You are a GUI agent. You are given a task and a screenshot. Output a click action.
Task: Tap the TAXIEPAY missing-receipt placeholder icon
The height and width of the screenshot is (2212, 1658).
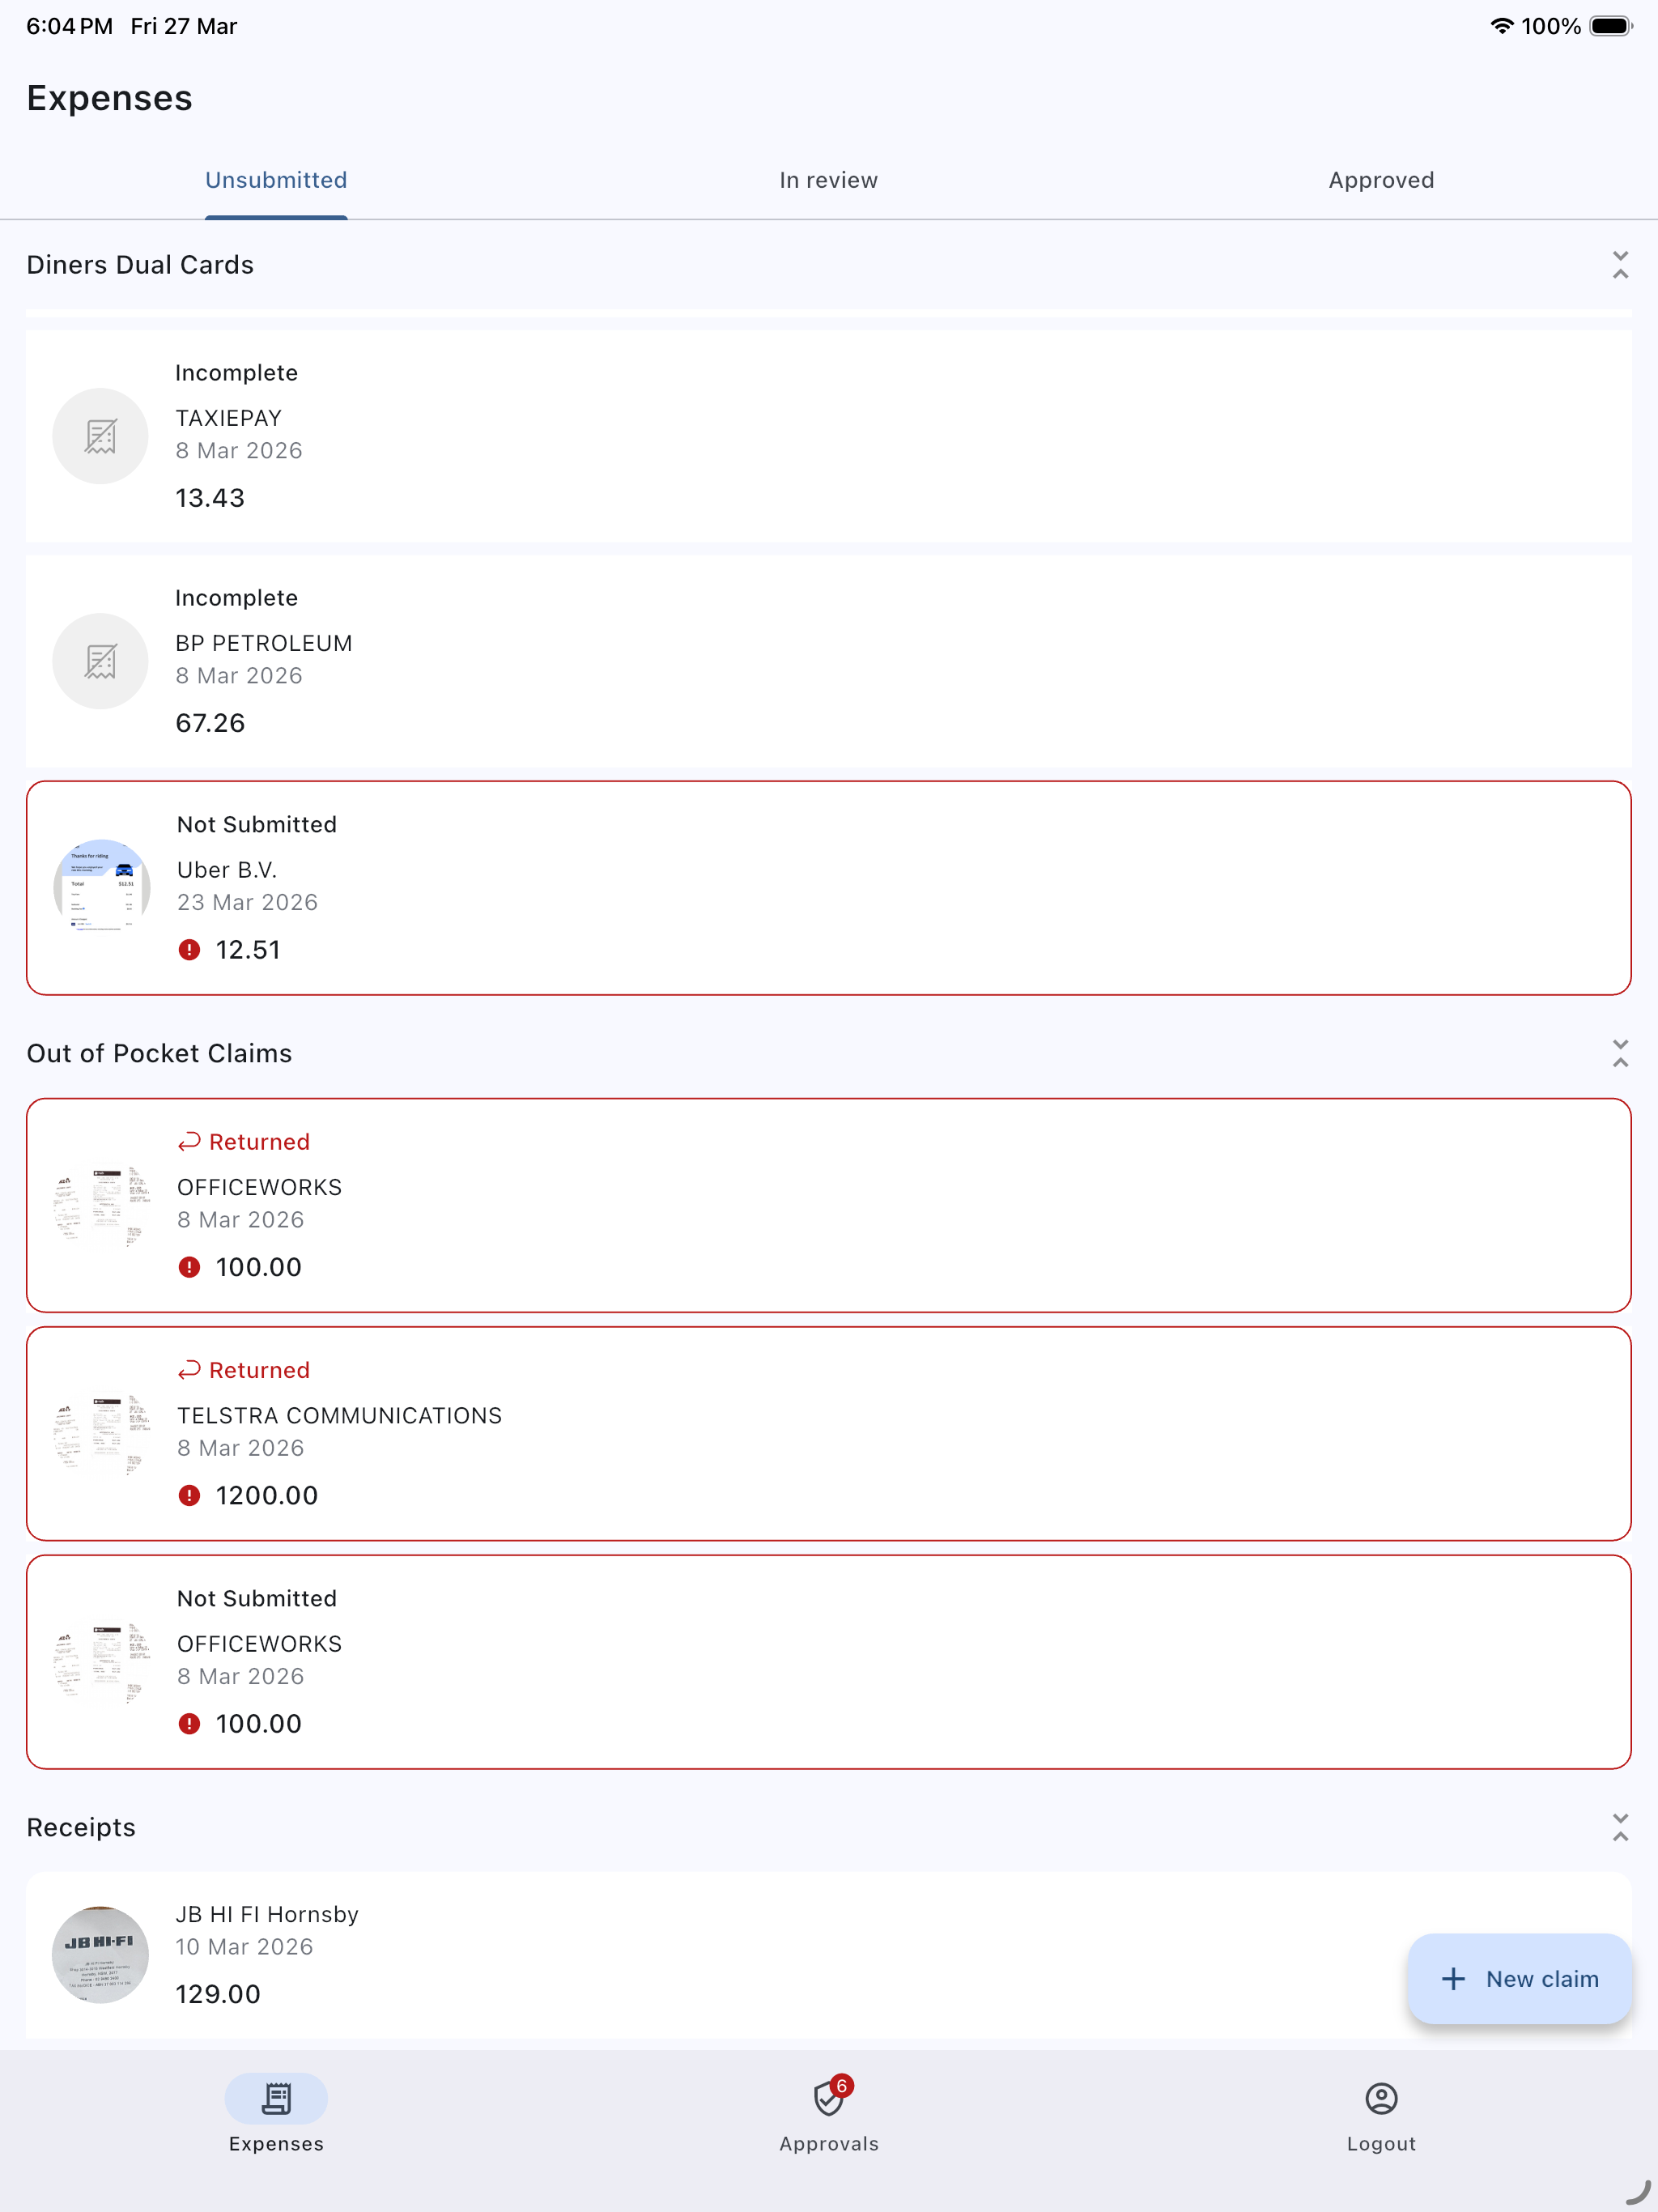100,436
